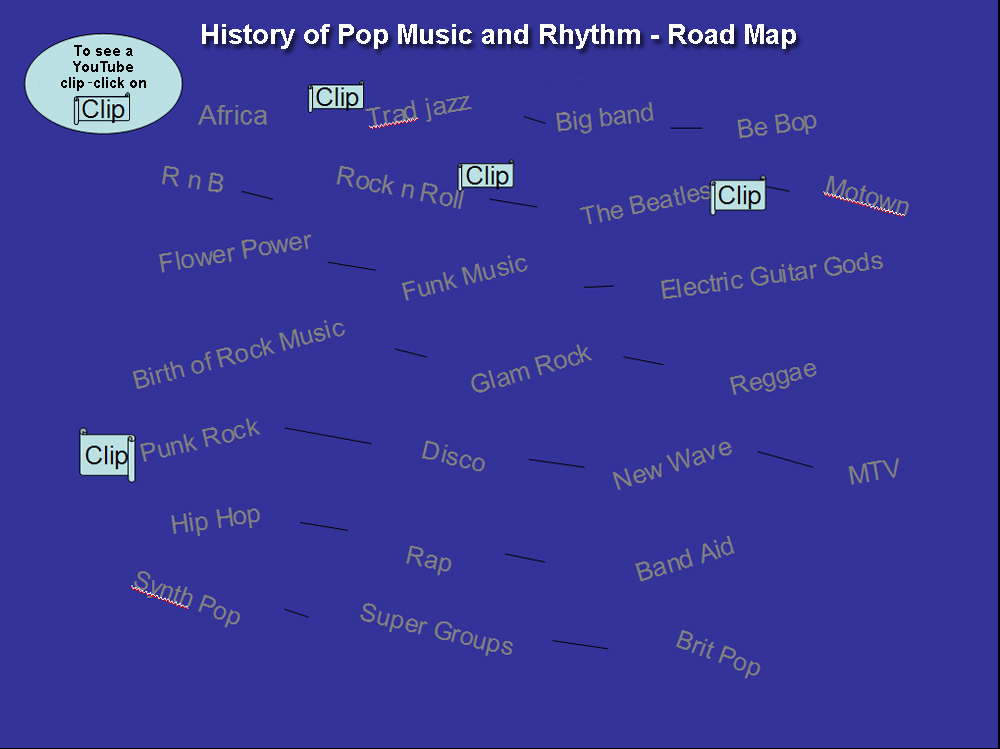
Task: Select the Super Groups label
Action: tap(437, 629)
